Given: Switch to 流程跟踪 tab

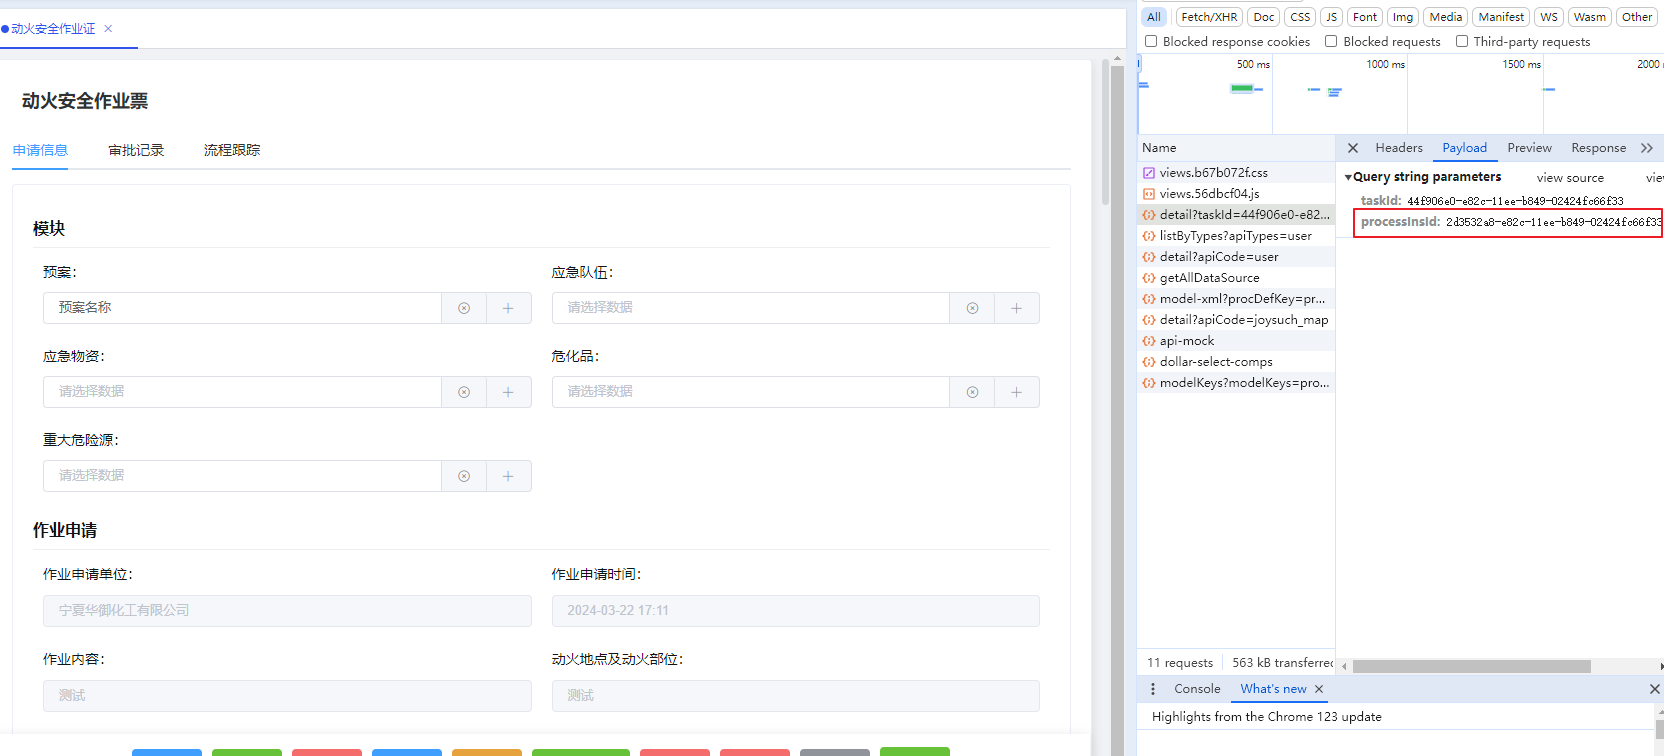Looking at the screenshot, I should click(232, 150).
